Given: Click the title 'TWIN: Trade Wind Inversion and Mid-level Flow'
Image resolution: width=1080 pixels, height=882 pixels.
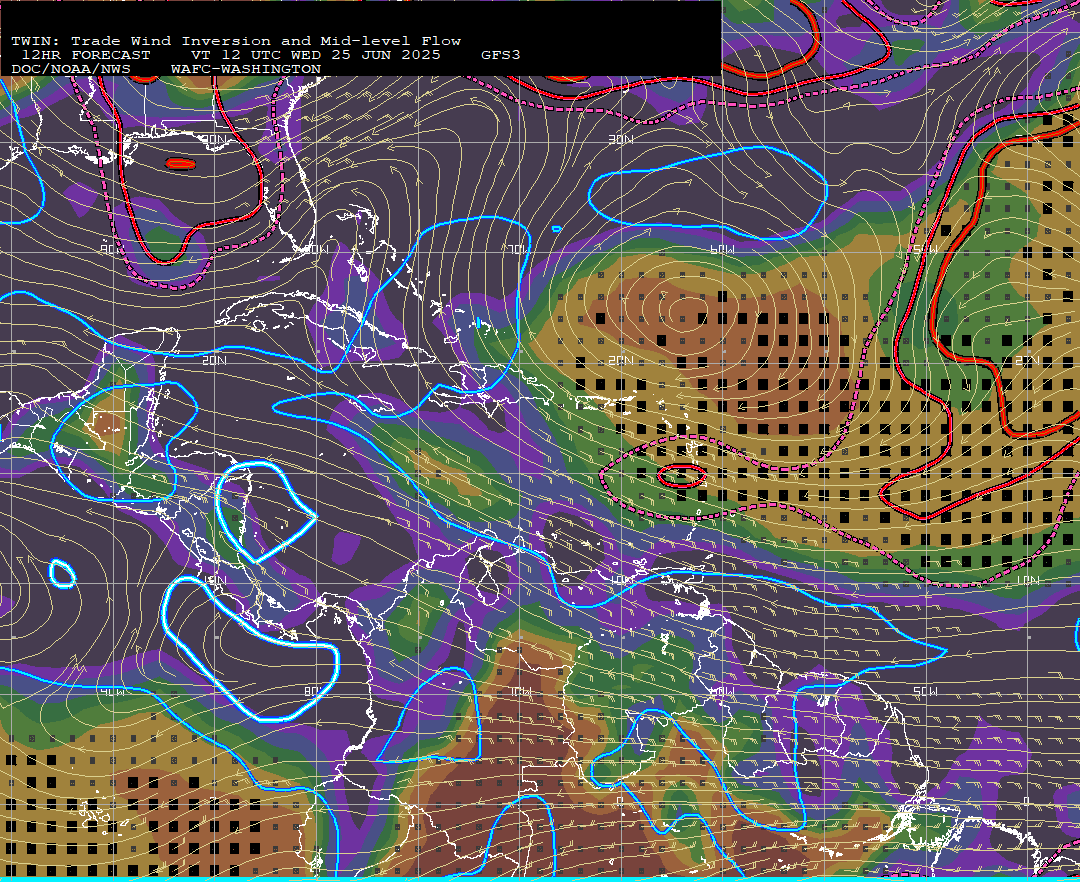Looking at the screenshot, I should click(x=236, y=41).
